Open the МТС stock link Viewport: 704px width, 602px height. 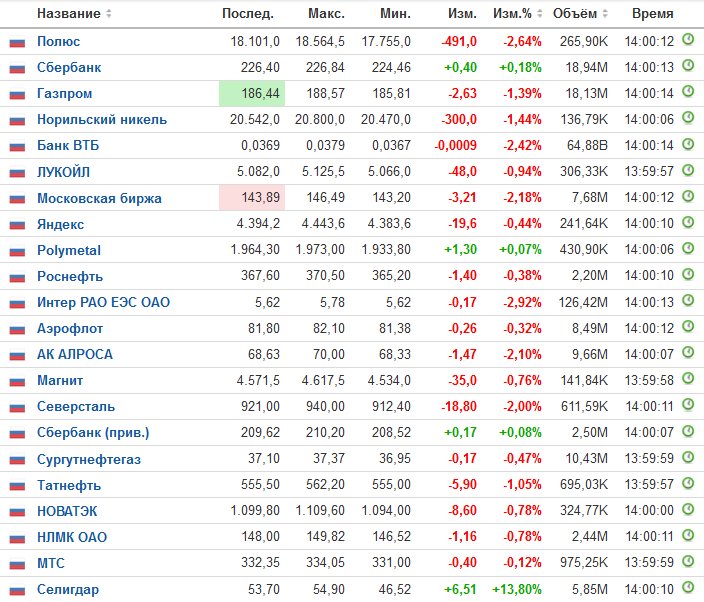51,563
